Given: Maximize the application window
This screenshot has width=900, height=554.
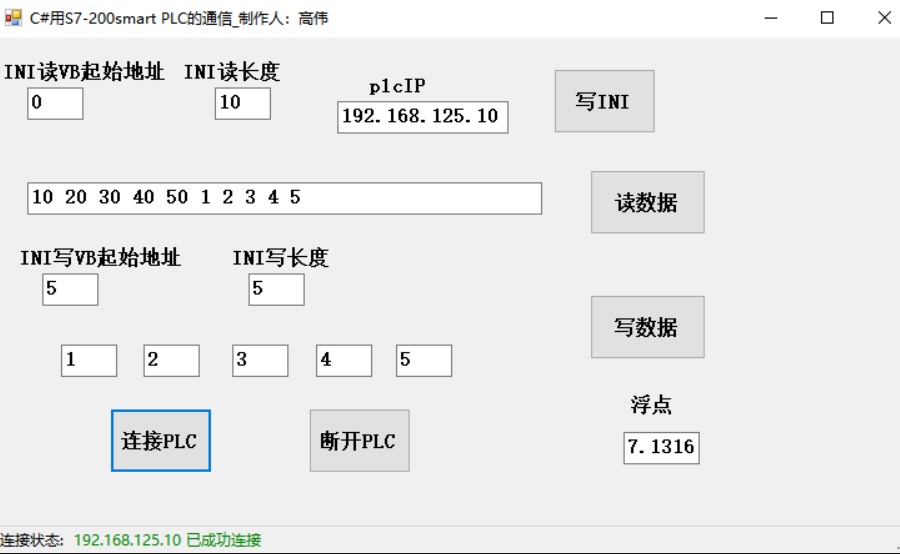Looking at the screenshot, I should point(827,18).
